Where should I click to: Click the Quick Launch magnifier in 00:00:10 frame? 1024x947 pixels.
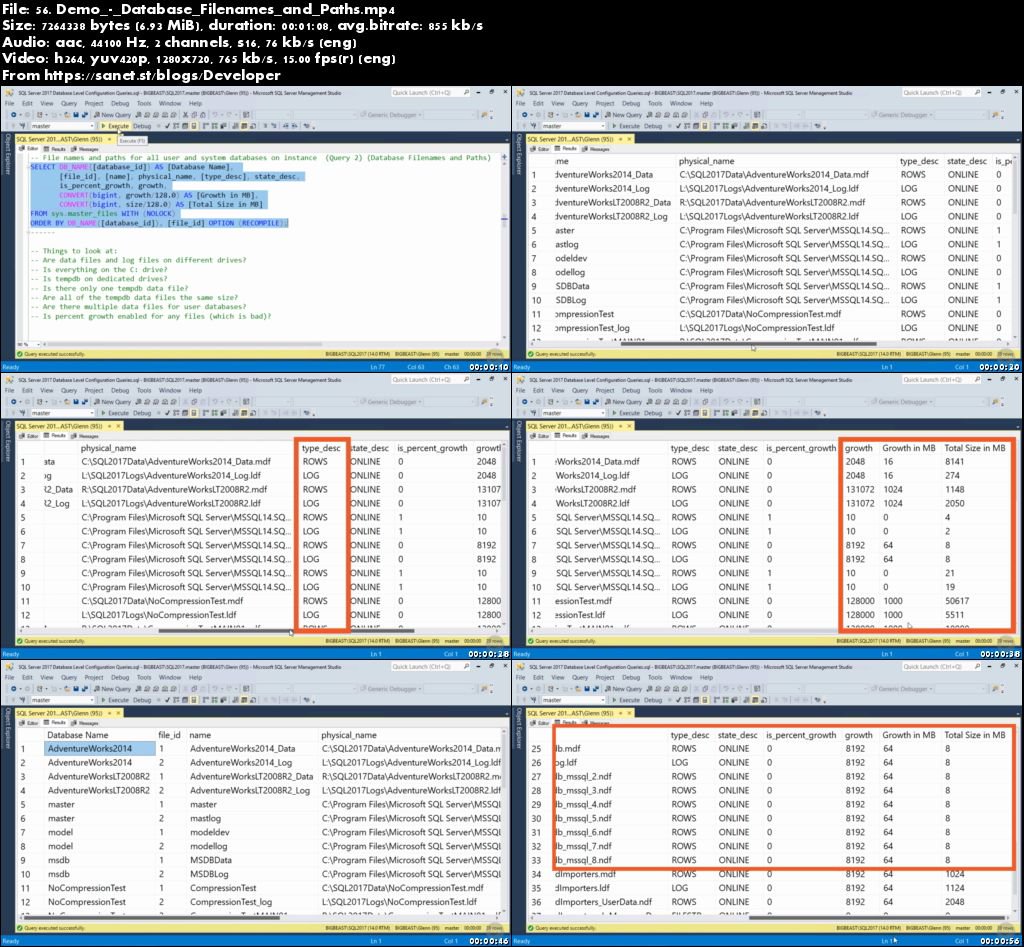(x=466, y=93)
